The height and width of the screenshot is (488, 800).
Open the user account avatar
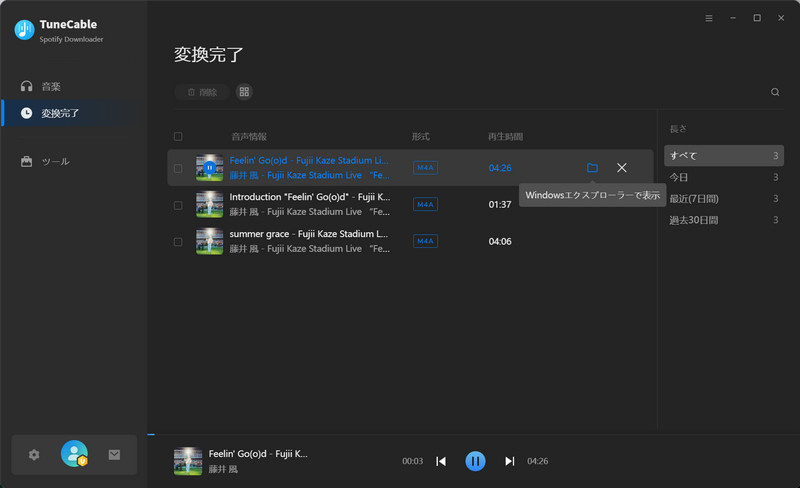point(74,453)
